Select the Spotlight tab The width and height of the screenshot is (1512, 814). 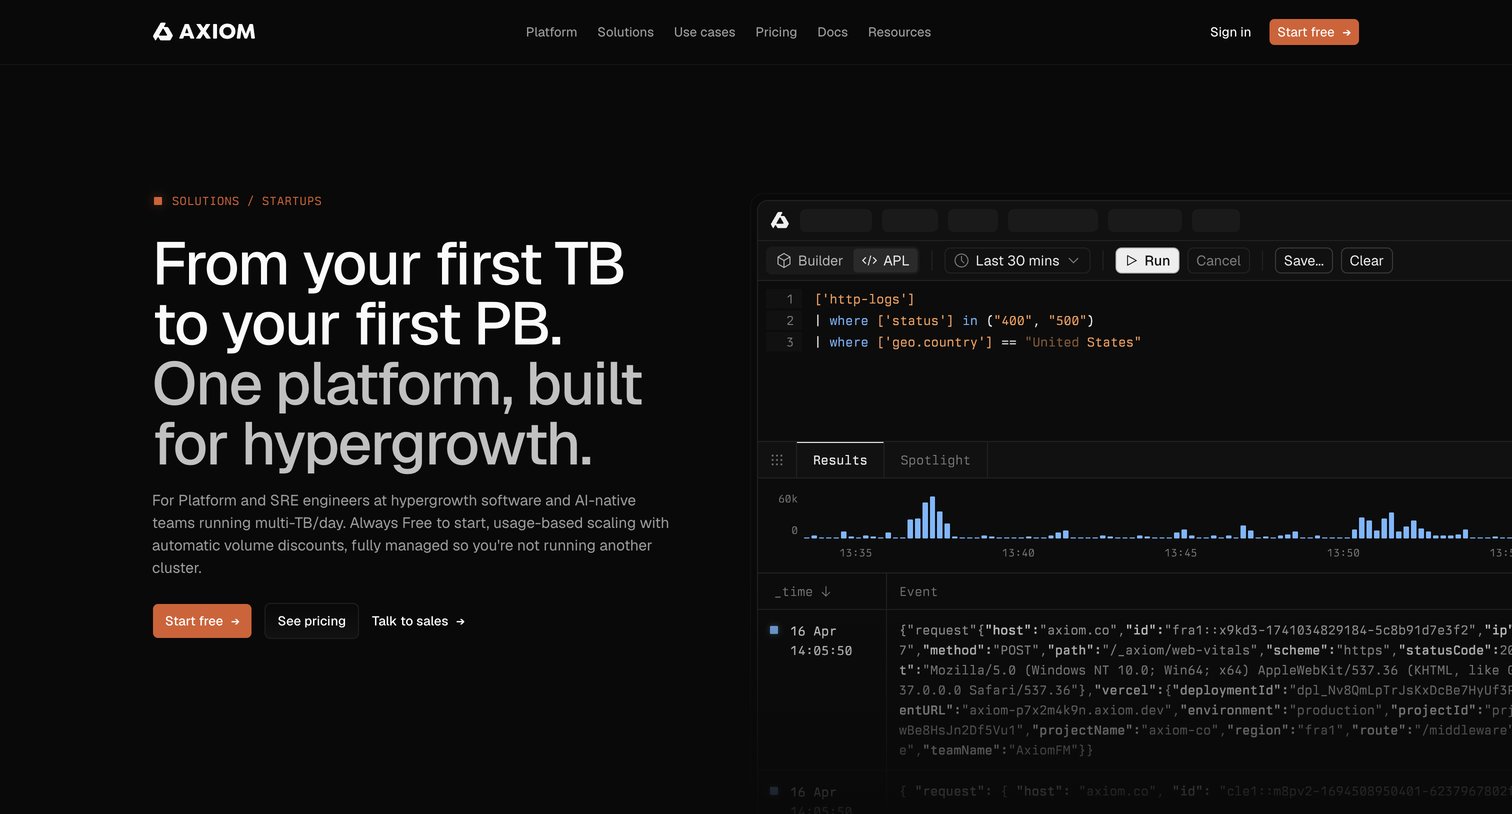(935, 460)
